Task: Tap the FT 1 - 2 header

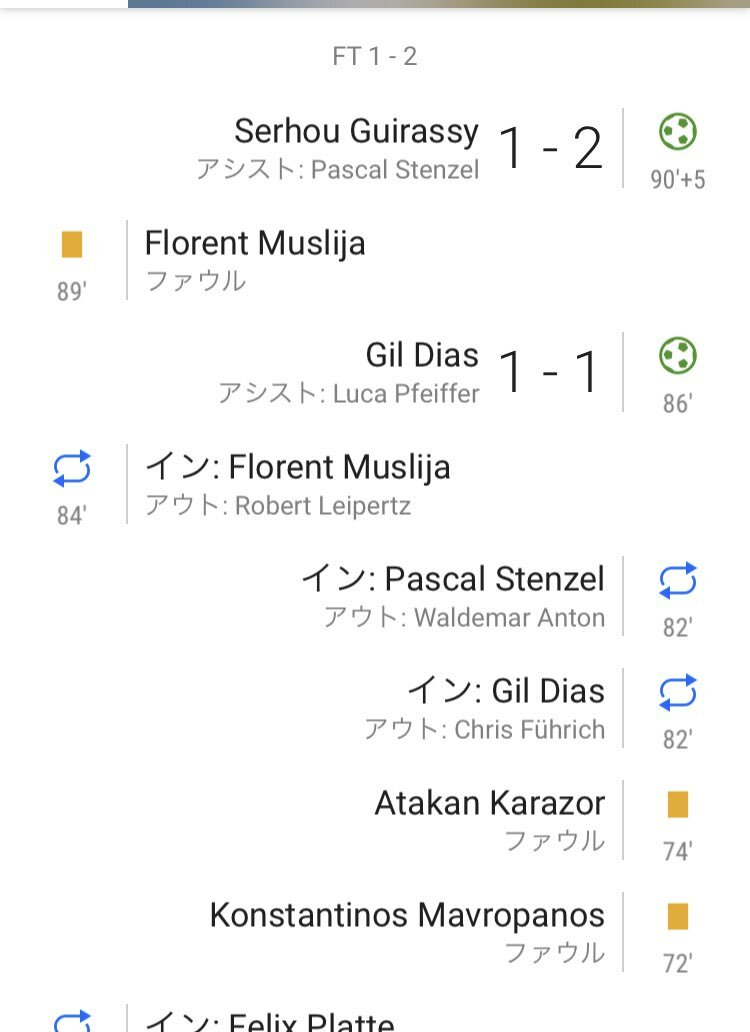Action: (375, 56)
